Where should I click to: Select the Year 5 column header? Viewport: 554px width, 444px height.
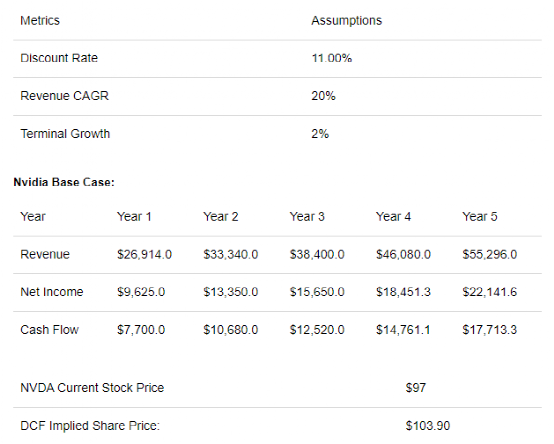coord(480,217)
